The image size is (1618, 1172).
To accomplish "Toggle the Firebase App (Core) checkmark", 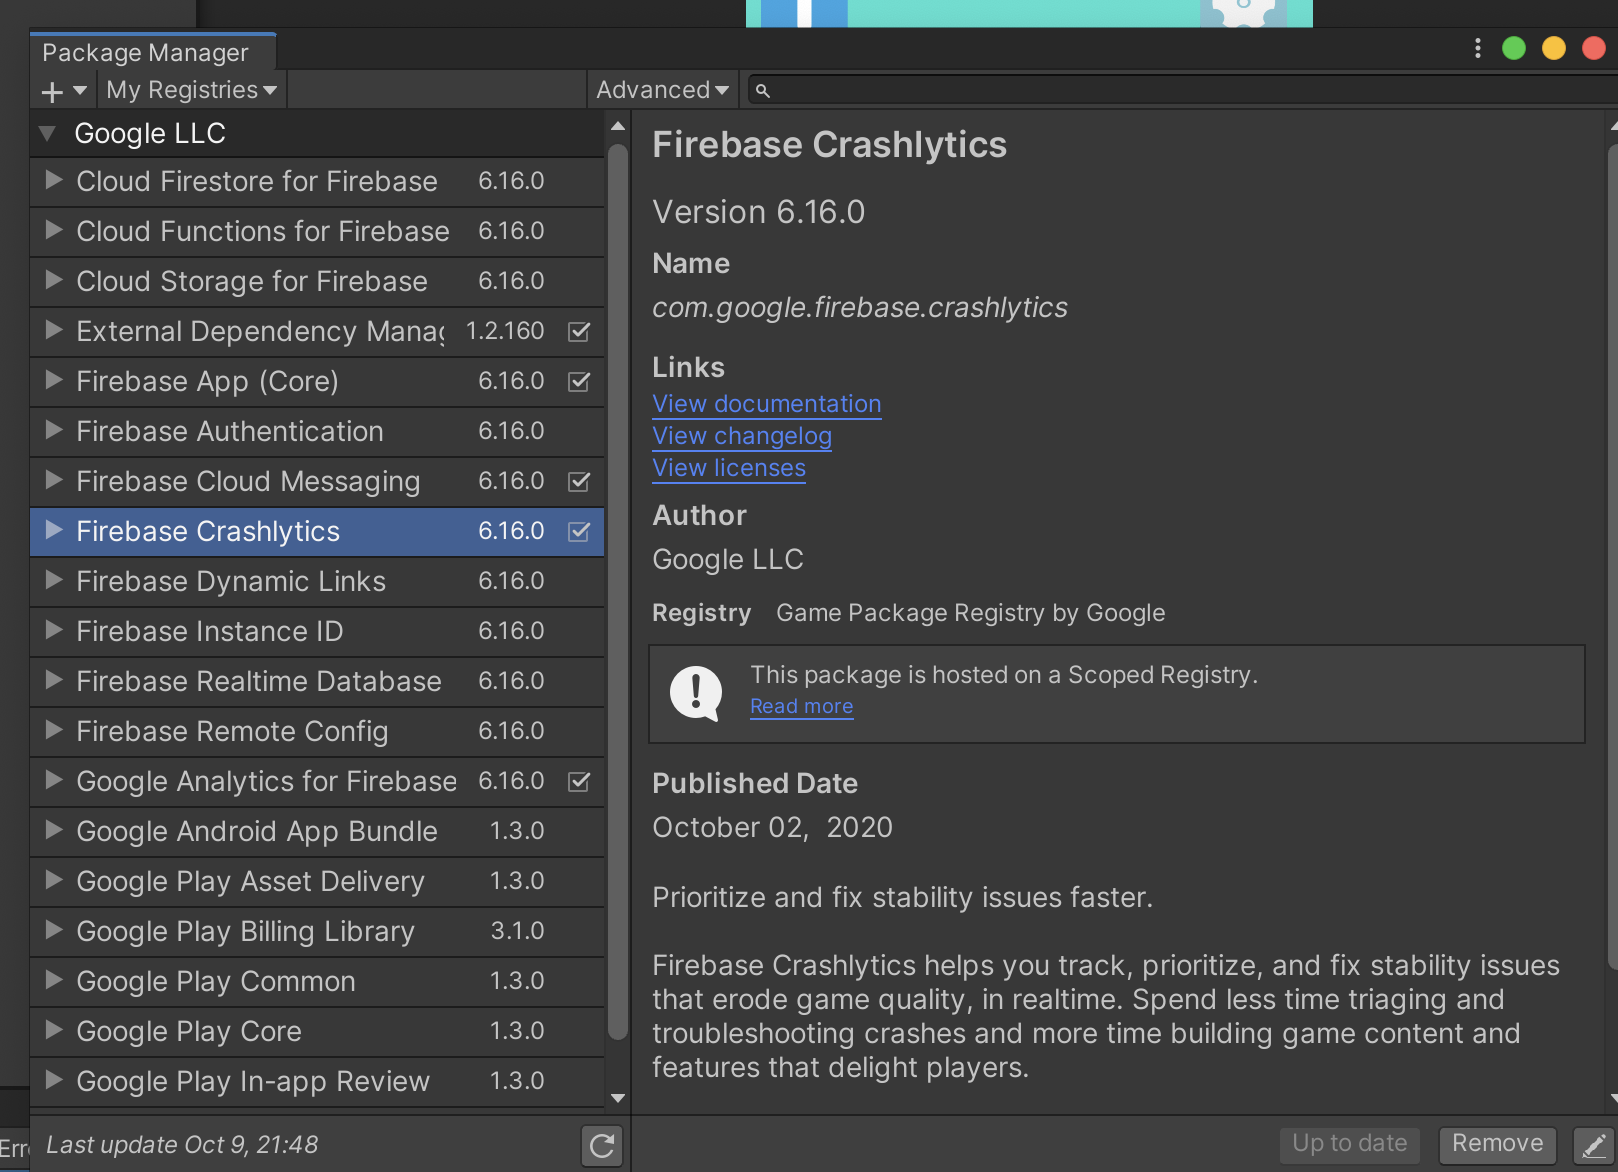I will click(579, 381).
